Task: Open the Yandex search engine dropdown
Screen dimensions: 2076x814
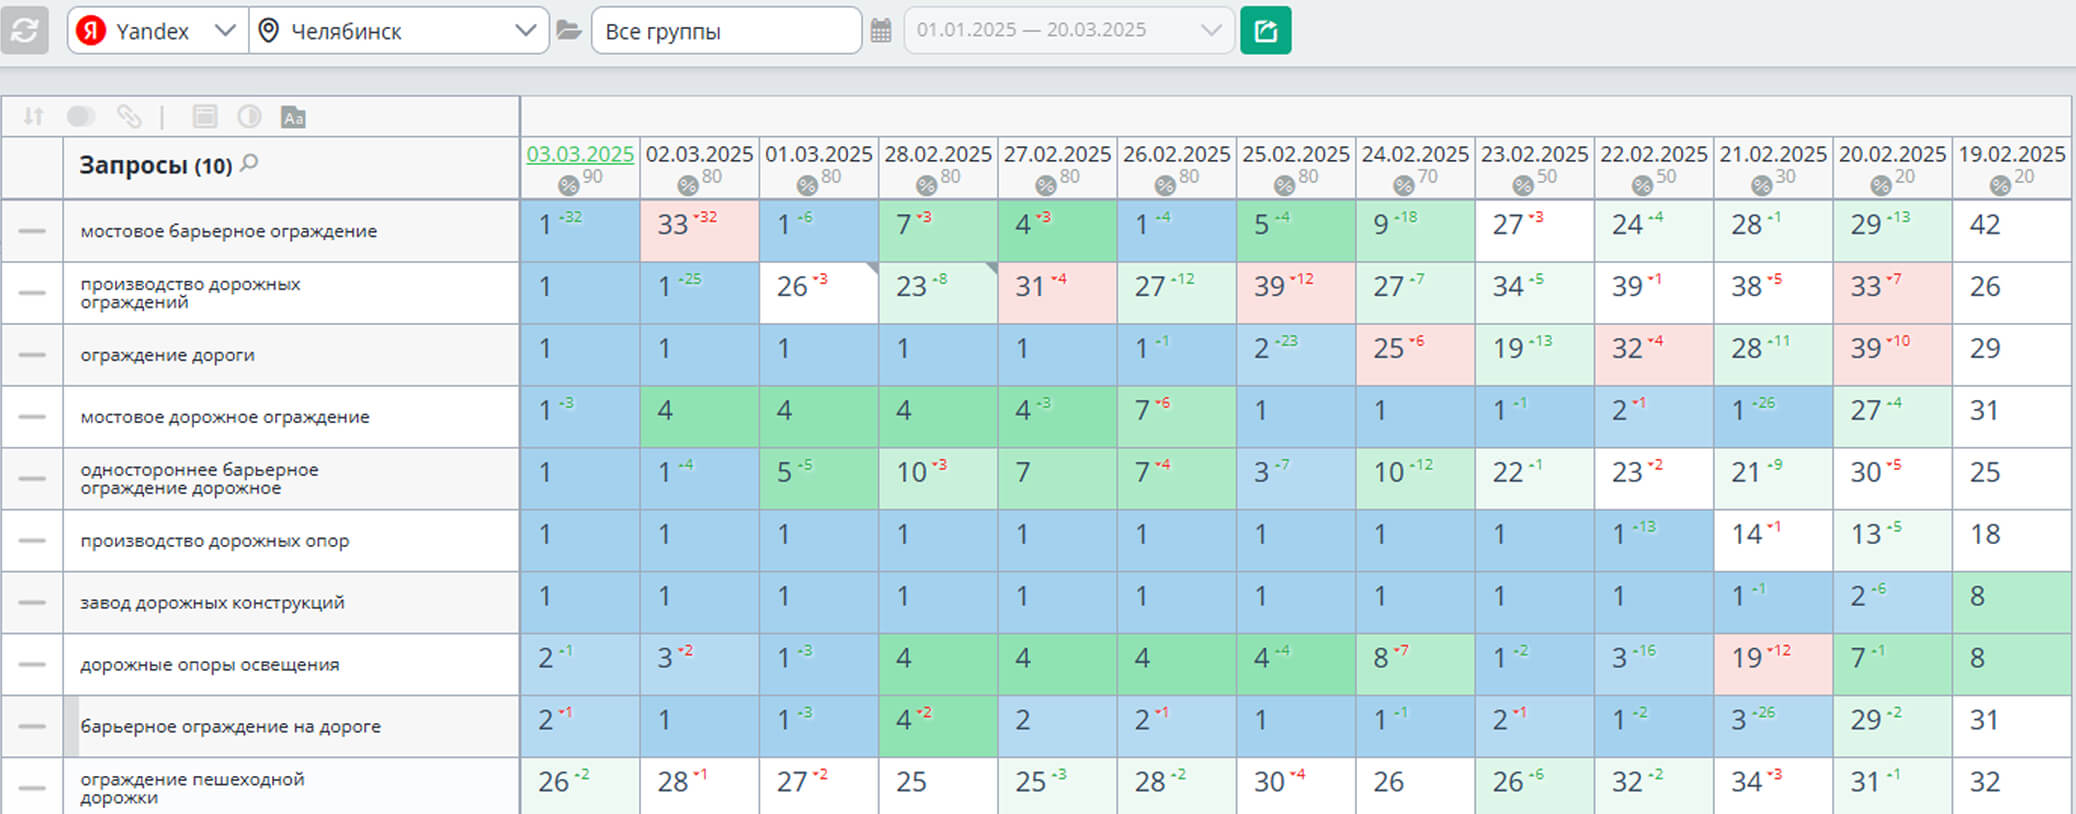Action: point(158,31)
